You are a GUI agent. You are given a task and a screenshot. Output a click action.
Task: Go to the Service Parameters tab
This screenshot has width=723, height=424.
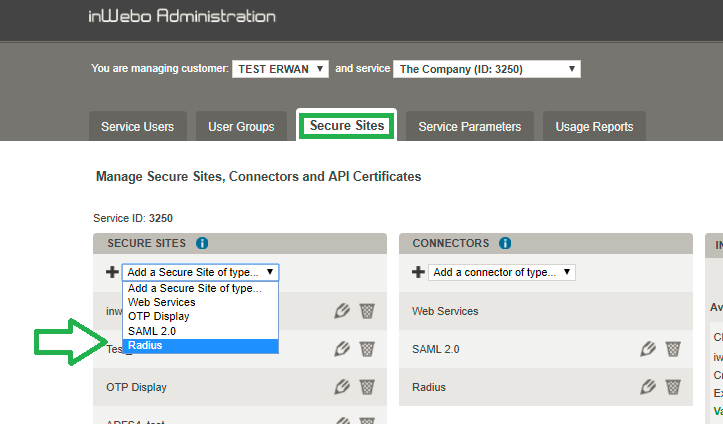[x=469, y=127]
